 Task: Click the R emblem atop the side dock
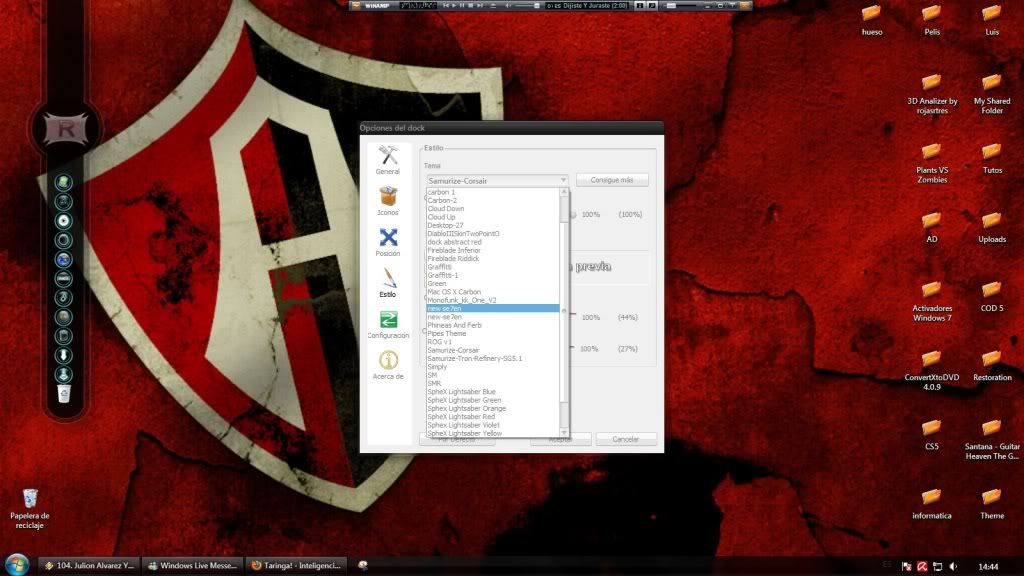(65, 129)
